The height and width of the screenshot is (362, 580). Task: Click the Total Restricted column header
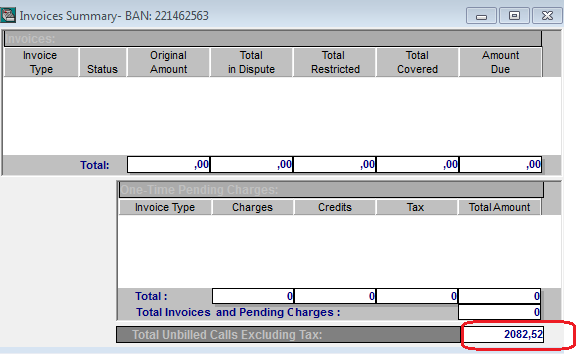click(x=335, y=62)
